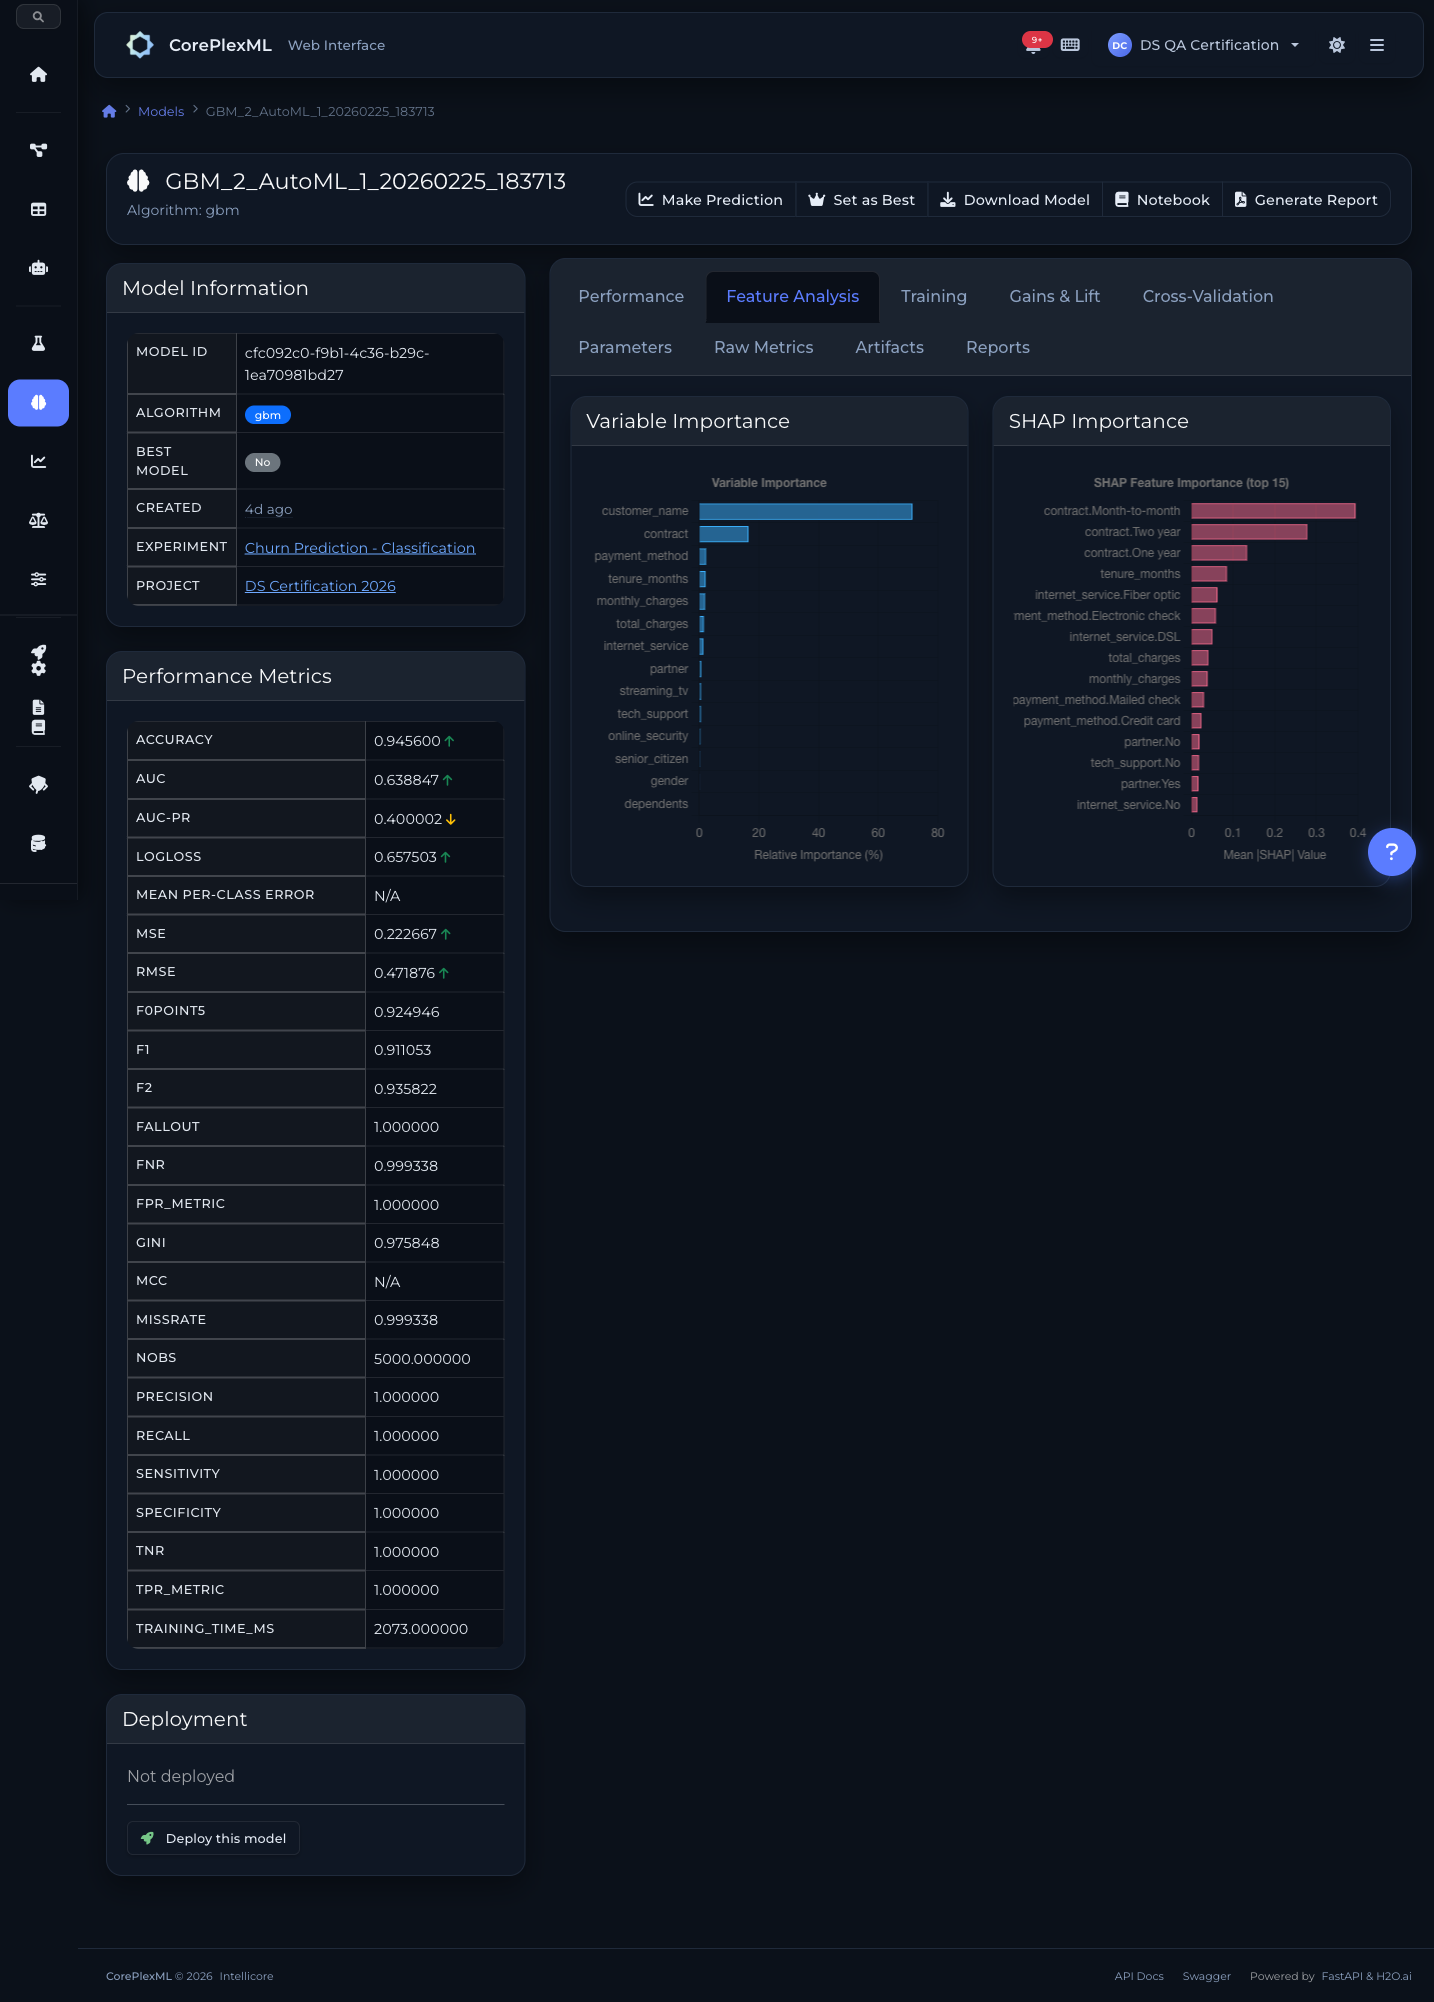Click the Generate Report button
This screenshot has width=1434, height=2002.
pos(1306,200)
